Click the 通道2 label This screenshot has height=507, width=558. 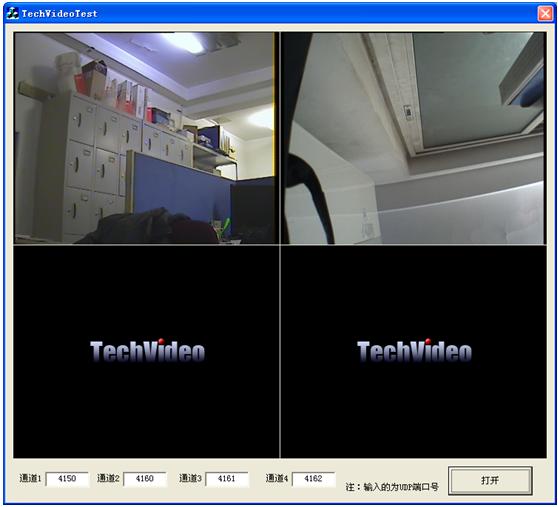tap(108, 478)
